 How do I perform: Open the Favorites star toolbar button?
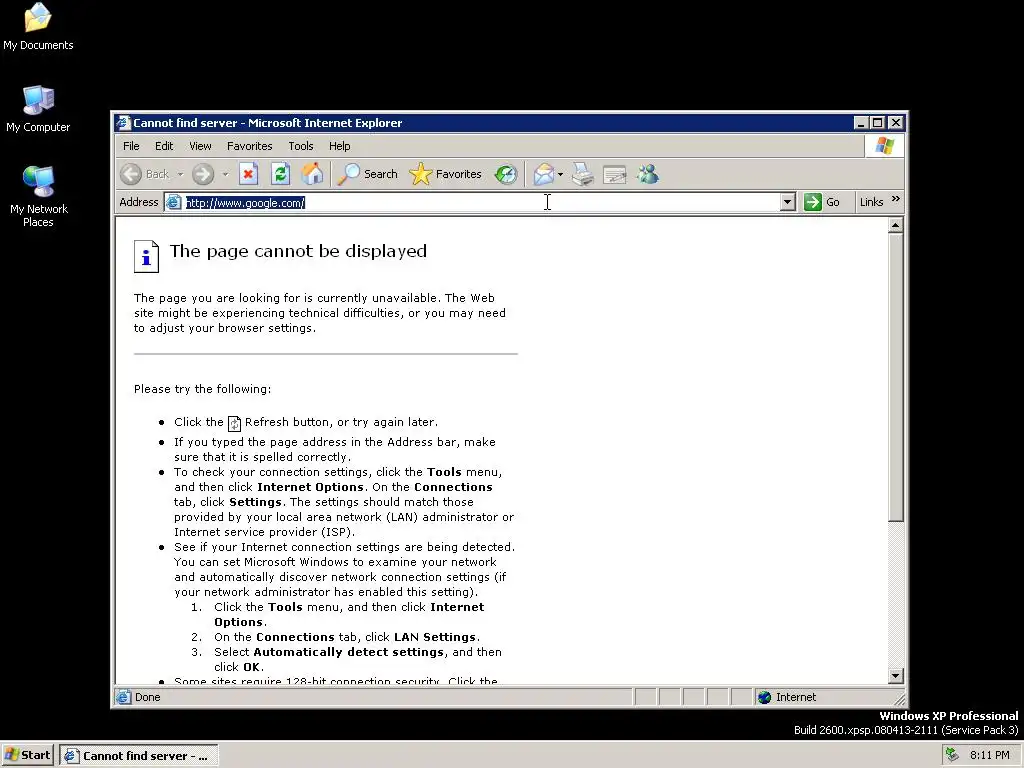pyautogui.click(x=445, y=174)
